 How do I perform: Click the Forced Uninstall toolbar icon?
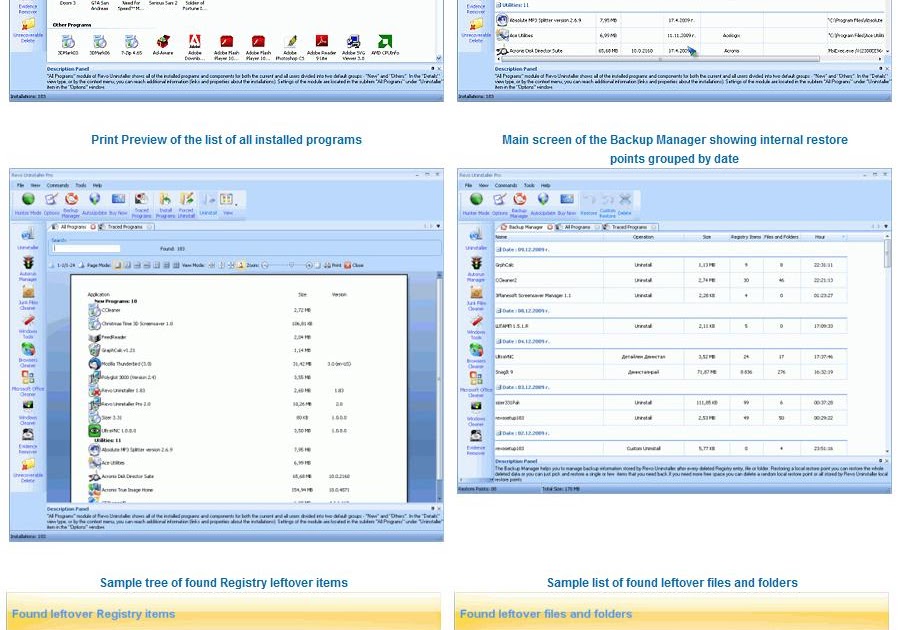tap(187, 205)
